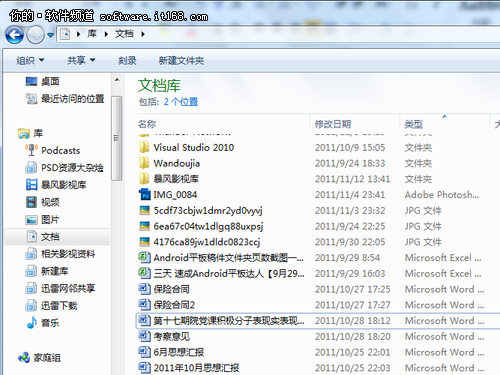Screen dimensions: 500x375
Task: Sort by 修改日期 column header
Action: point(333,124)
